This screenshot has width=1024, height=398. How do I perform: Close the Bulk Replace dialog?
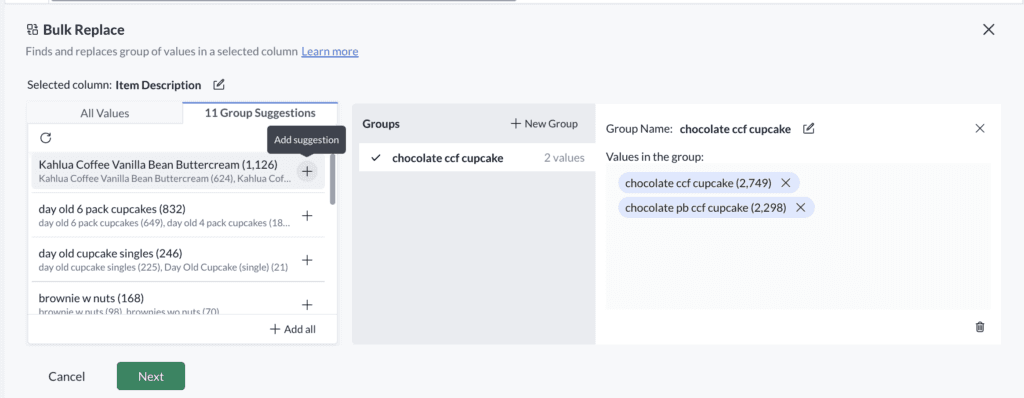tap(989, 29)
